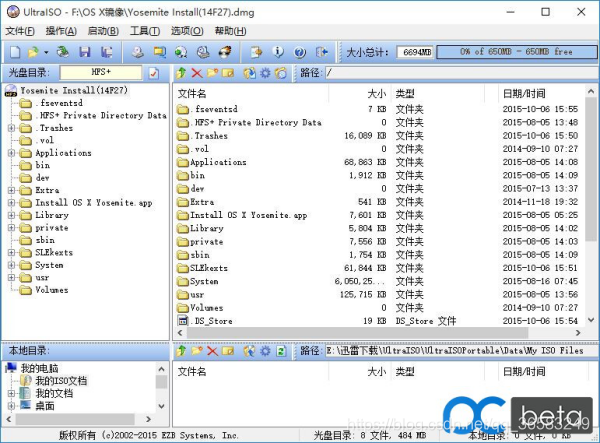Click the blue Help question mark icon
This screenshot has width=600, height=443.
point(300,52)
